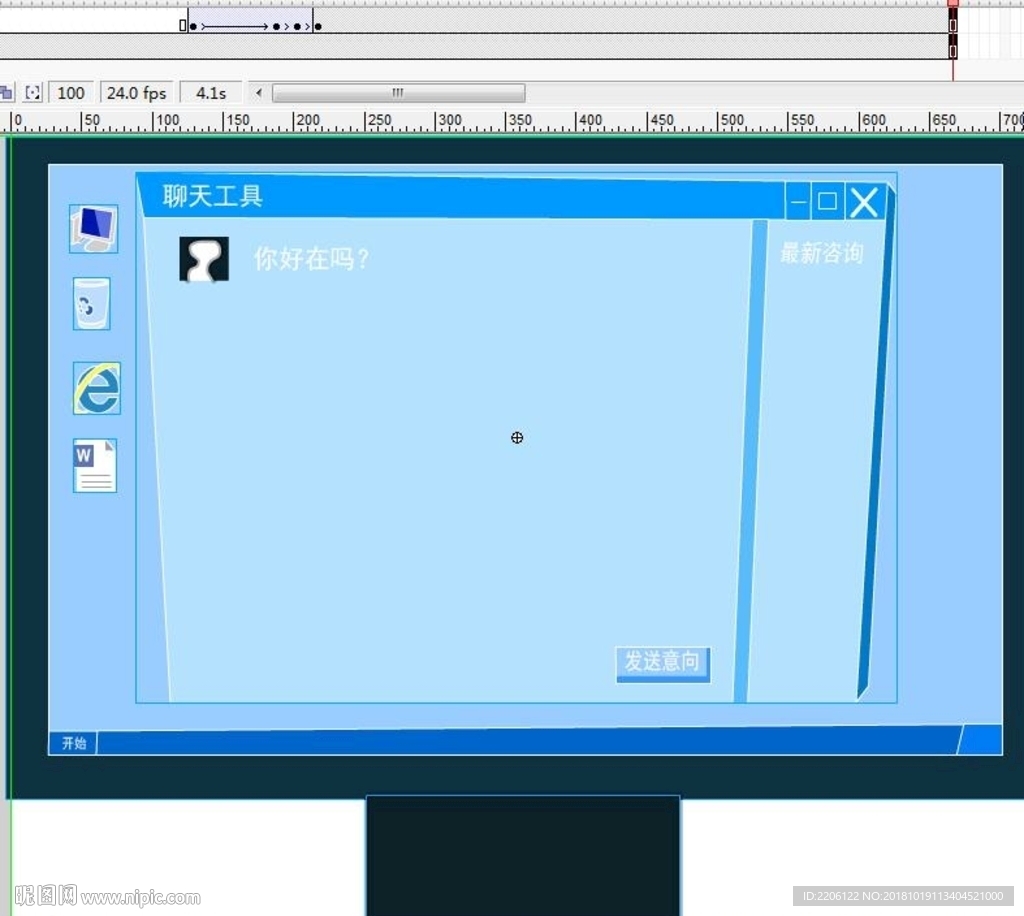Select the first keyframe of the tween span

(x=193, y=26)
